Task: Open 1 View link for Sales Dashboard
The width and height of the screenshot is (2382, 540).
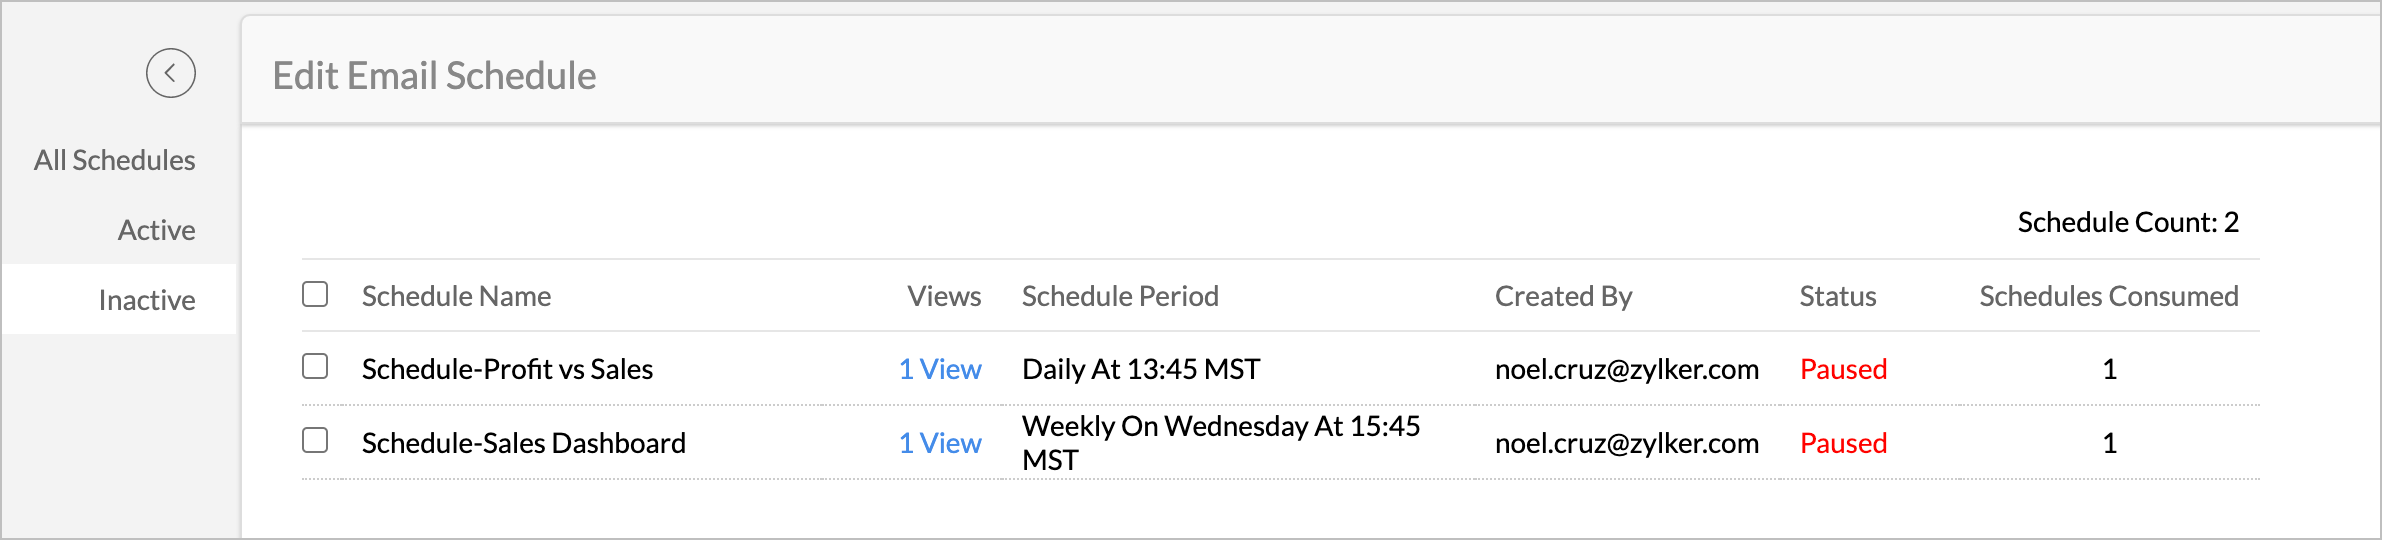Action: point(940,443)
